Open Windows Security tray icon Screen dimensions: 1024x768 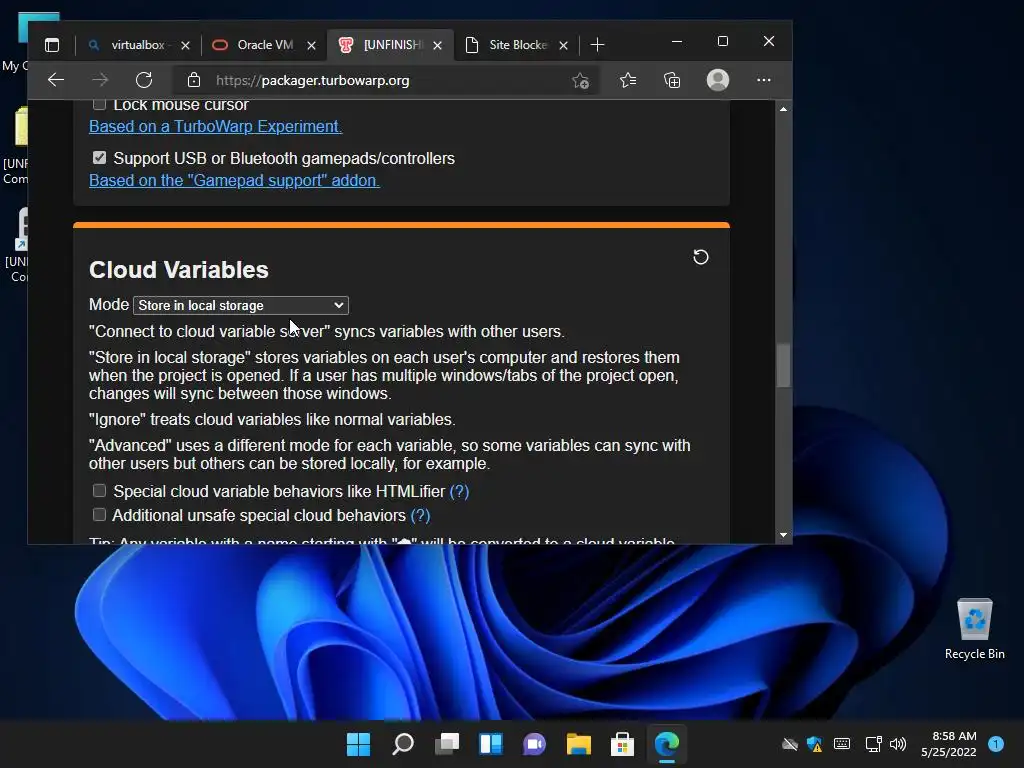814,744
